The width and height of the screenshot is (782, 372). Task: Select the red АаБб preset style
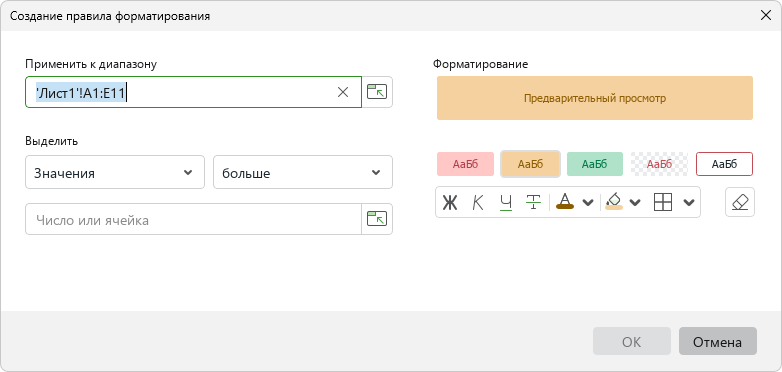click(465, 164)
